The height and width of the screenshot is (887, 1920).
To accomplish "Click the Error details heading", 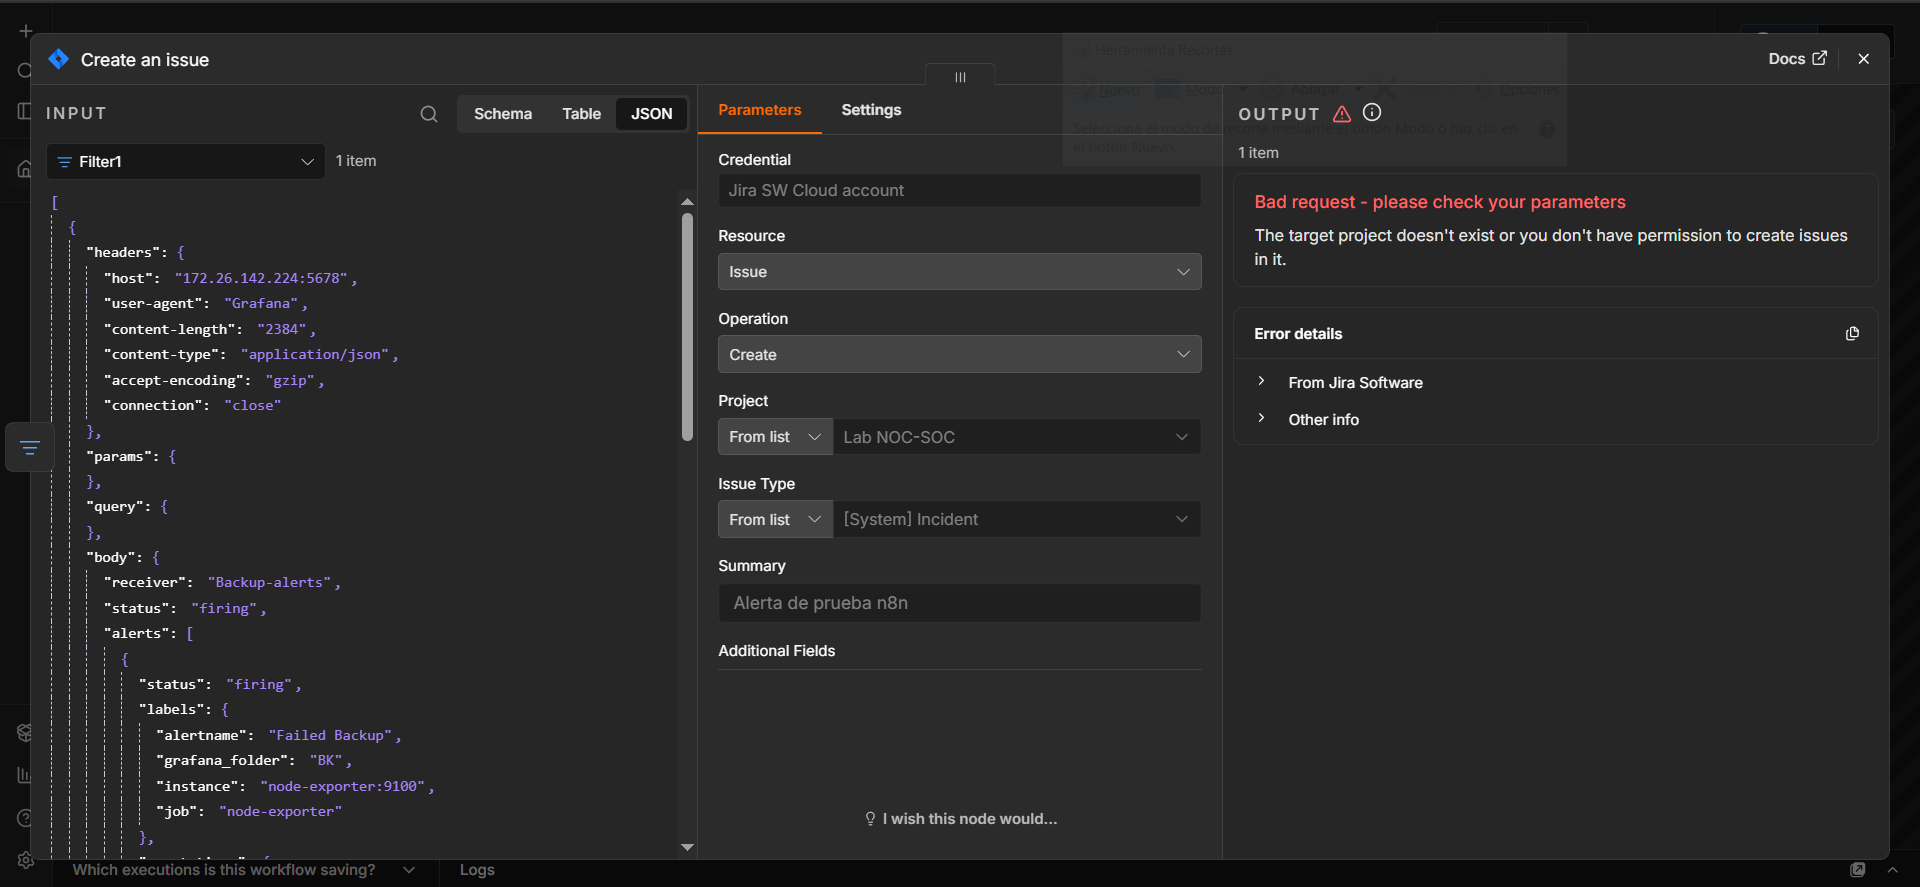I will coord(1298,334).
